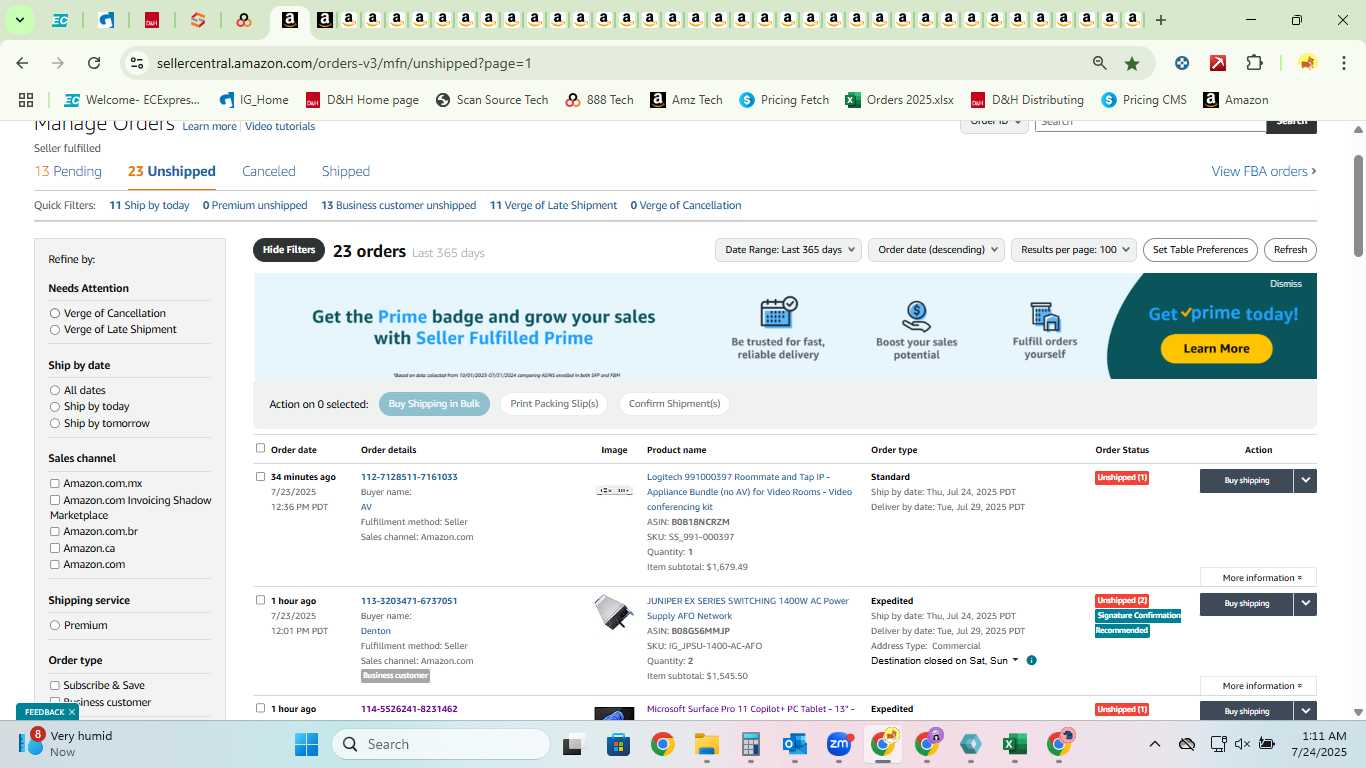Open the Orders 2025.xlsx bookmark
Viewport: 1366px width, 768px height.
(899, 100)
